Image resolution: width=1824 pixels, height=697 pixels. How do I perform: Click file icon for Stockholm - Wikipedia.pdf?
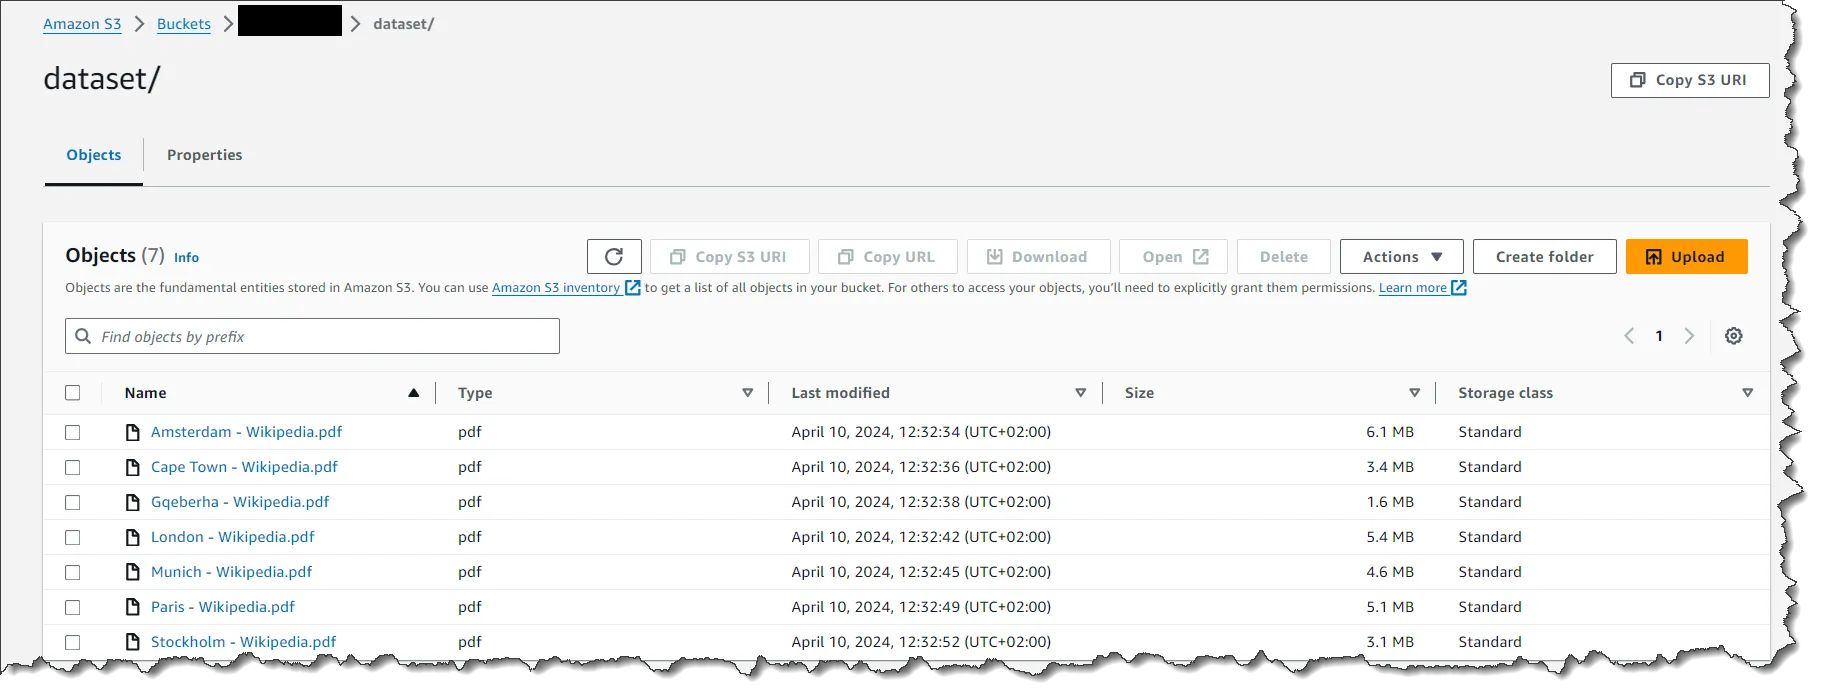coord(132,642)
